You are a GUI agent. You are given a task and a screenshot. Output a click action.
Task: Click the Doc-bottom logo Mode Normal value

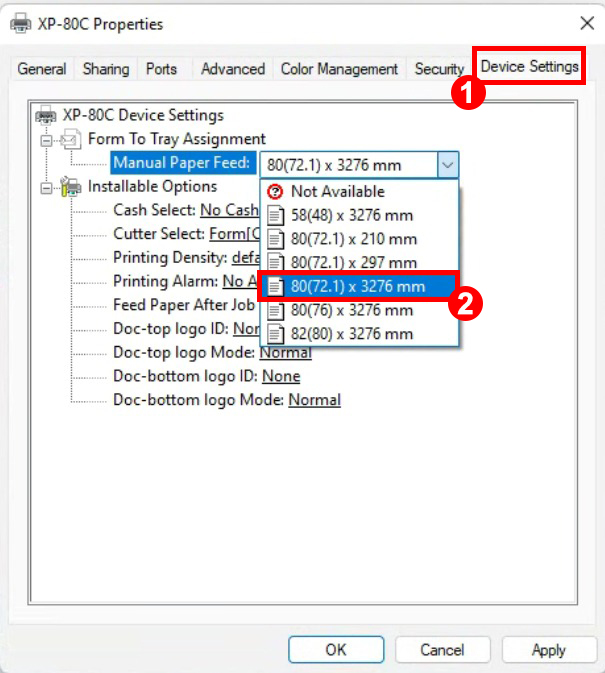(x=315, y=400)
